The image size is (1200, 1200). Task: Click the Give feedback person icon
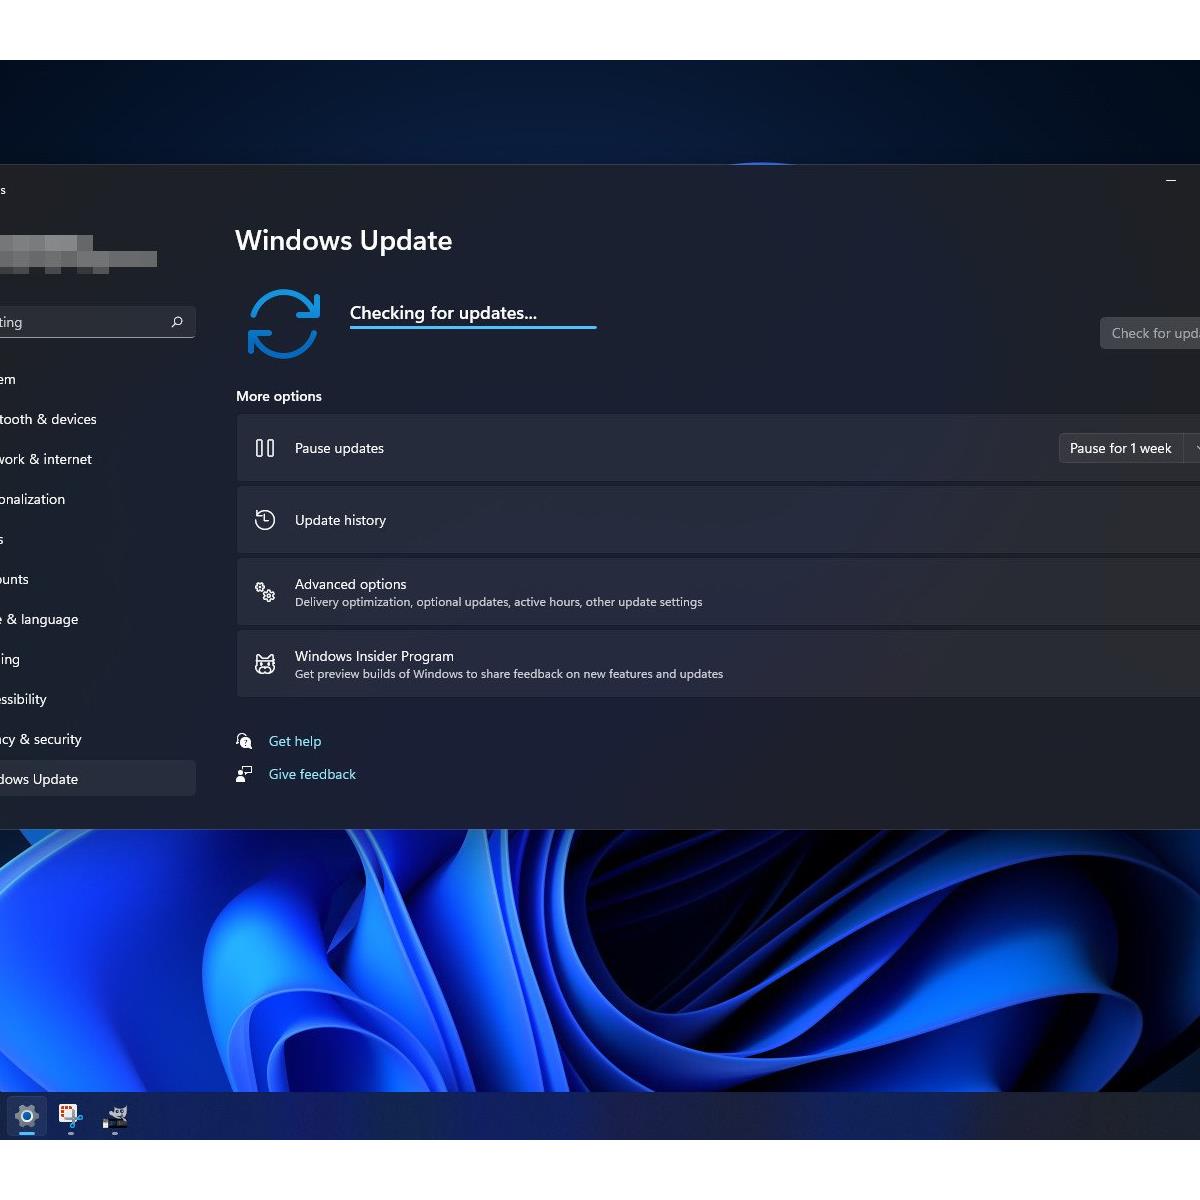pos(244,774)
